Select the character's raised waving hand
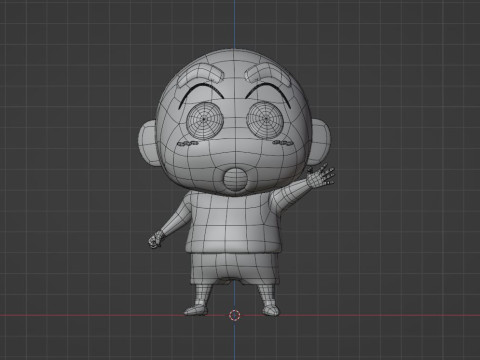Screen dimensions: 480x360 (x=320, y=177)
